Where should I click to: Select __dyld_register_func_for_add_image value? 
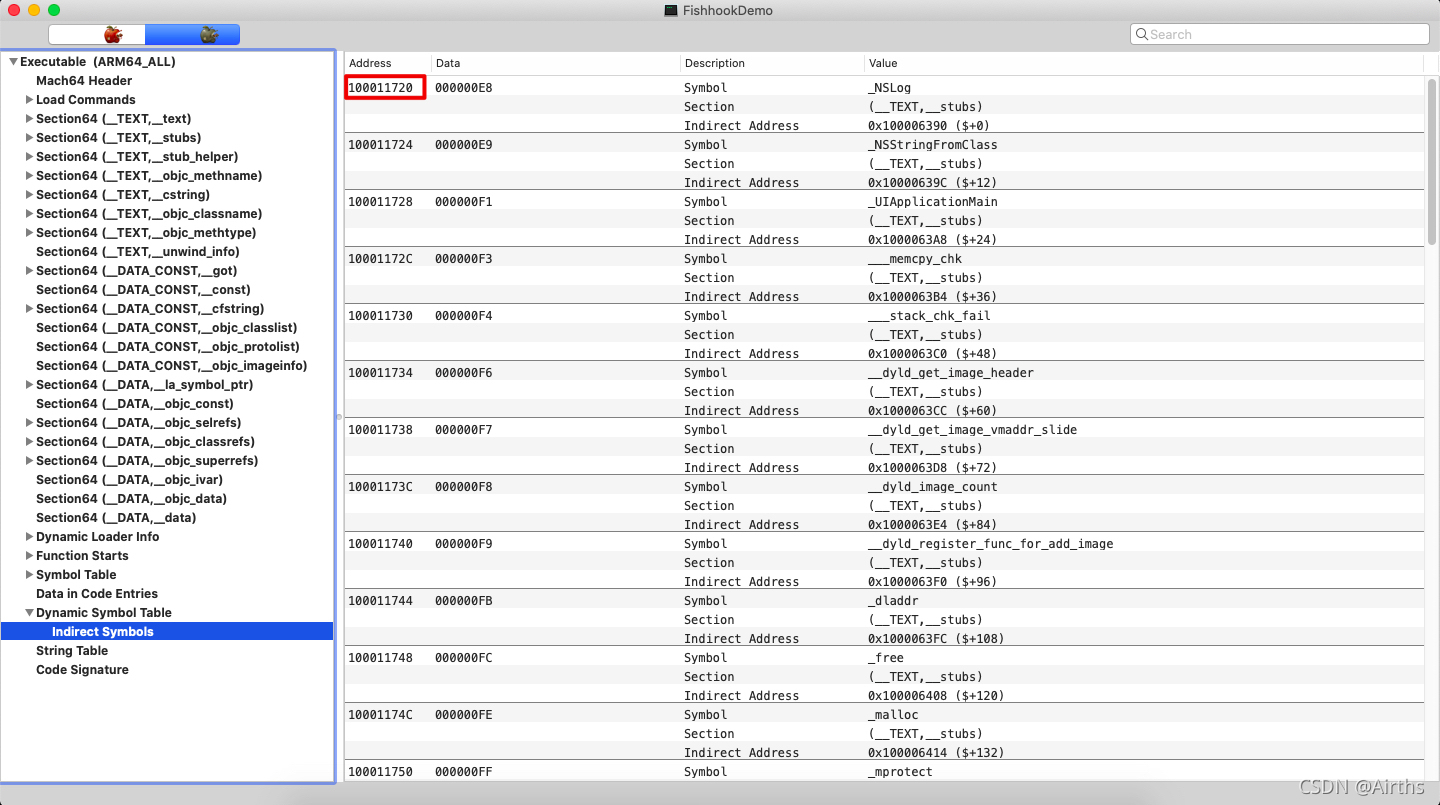(990, 544)
